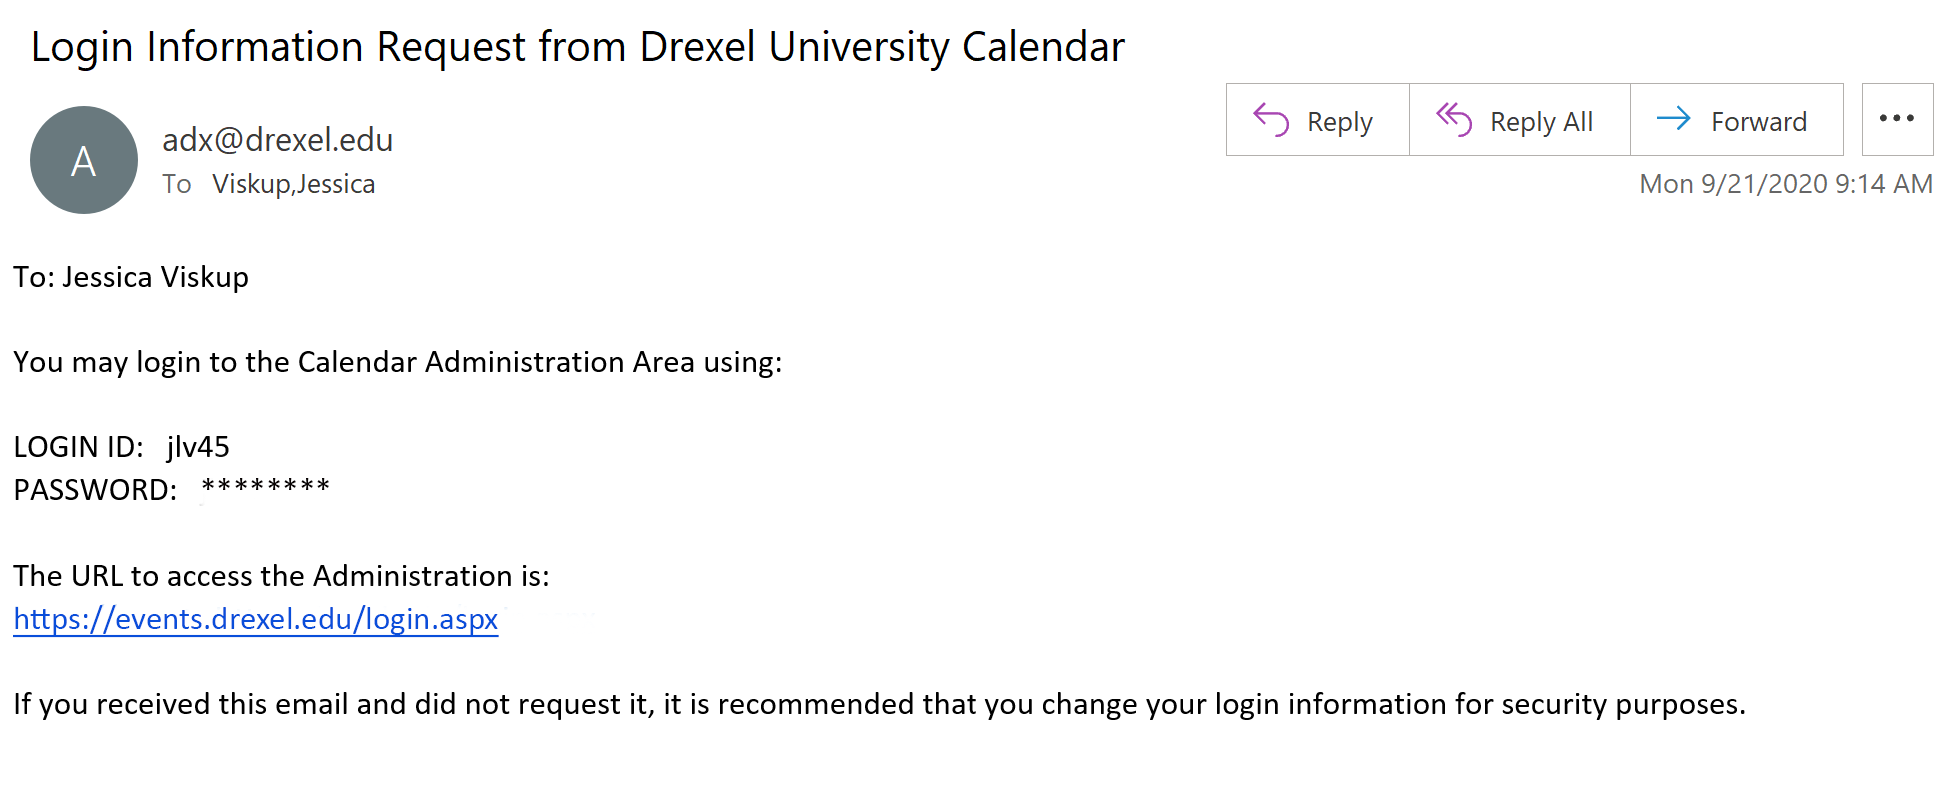Screen dimensions: 1953x798
Task: Click the Forward arrow icon
Action: pos(1673,119)
